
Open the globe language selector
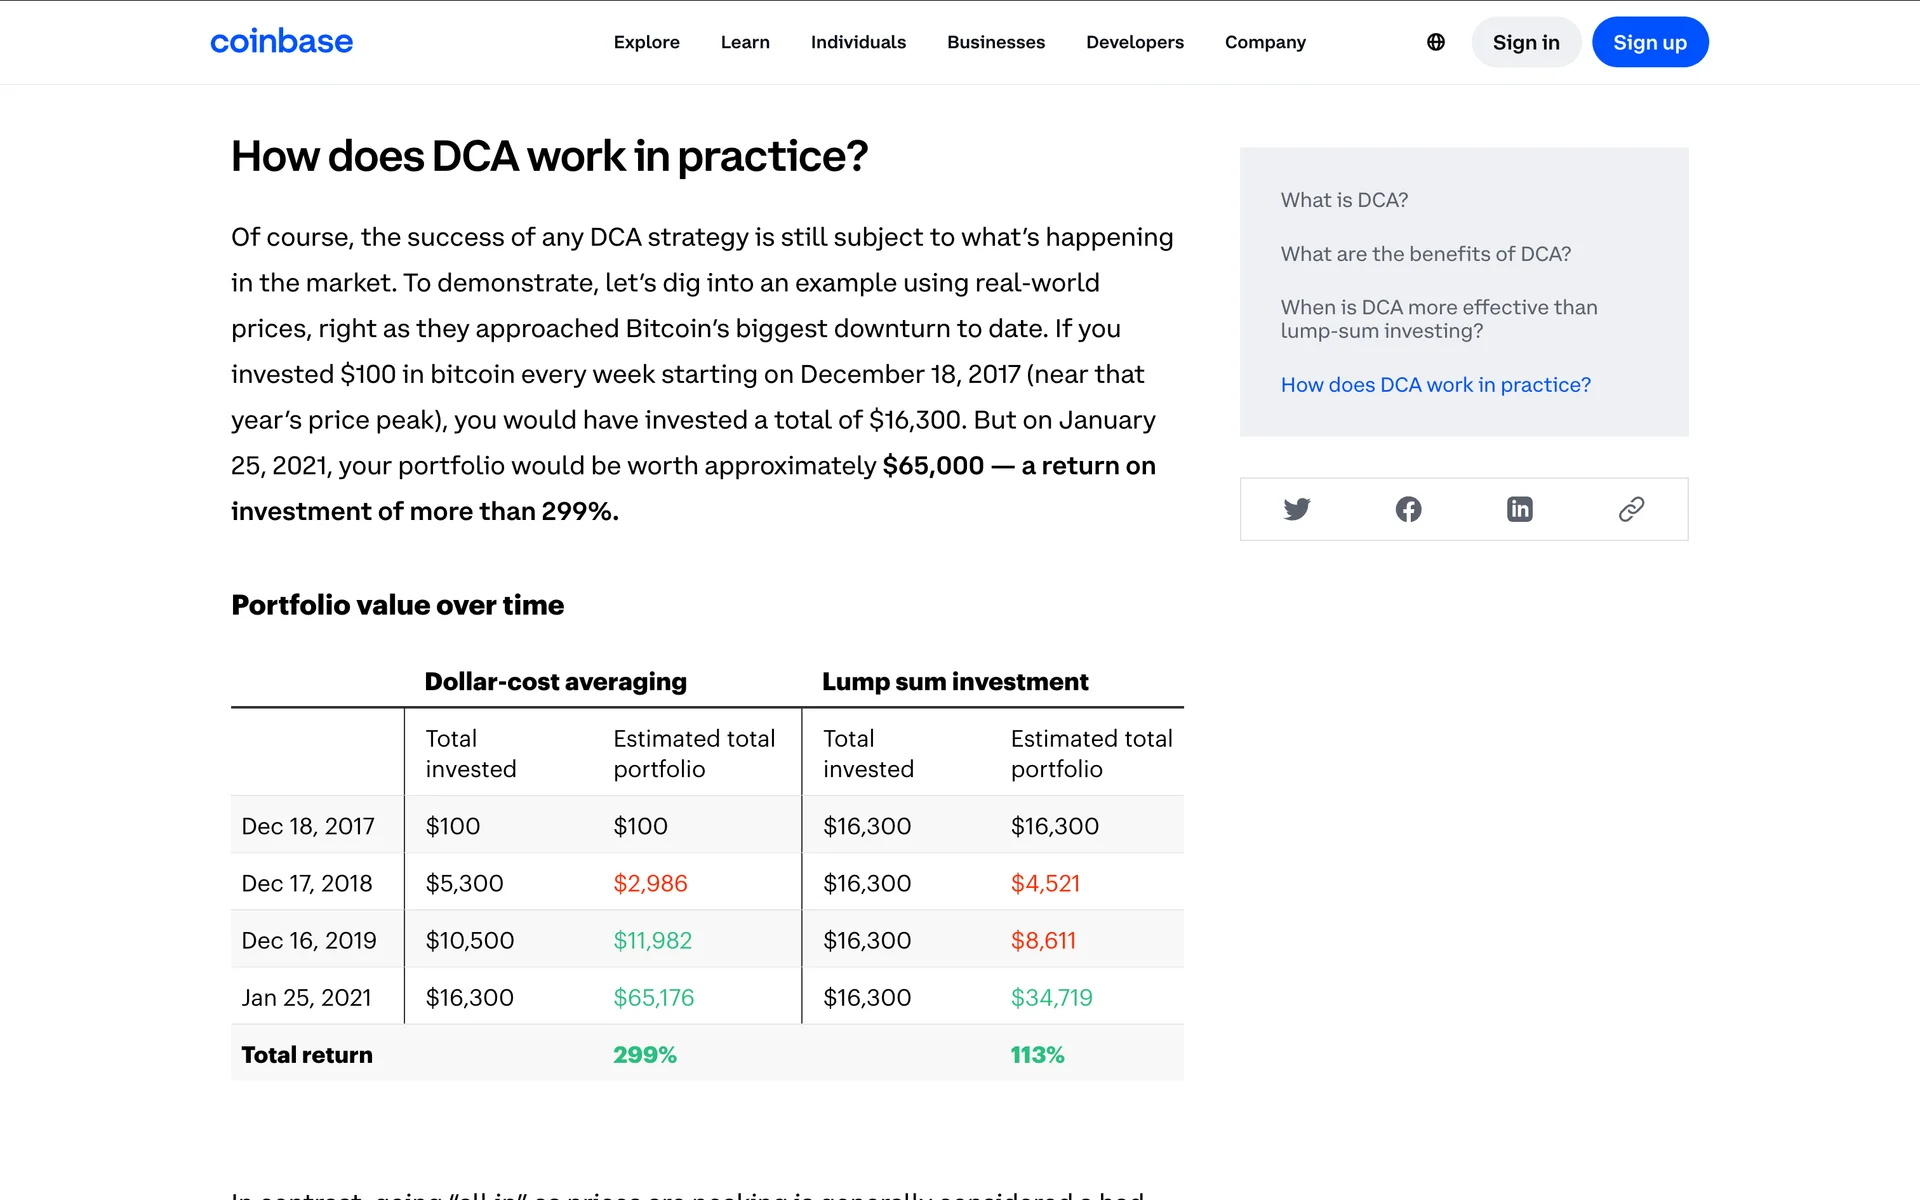point(1435,42)
